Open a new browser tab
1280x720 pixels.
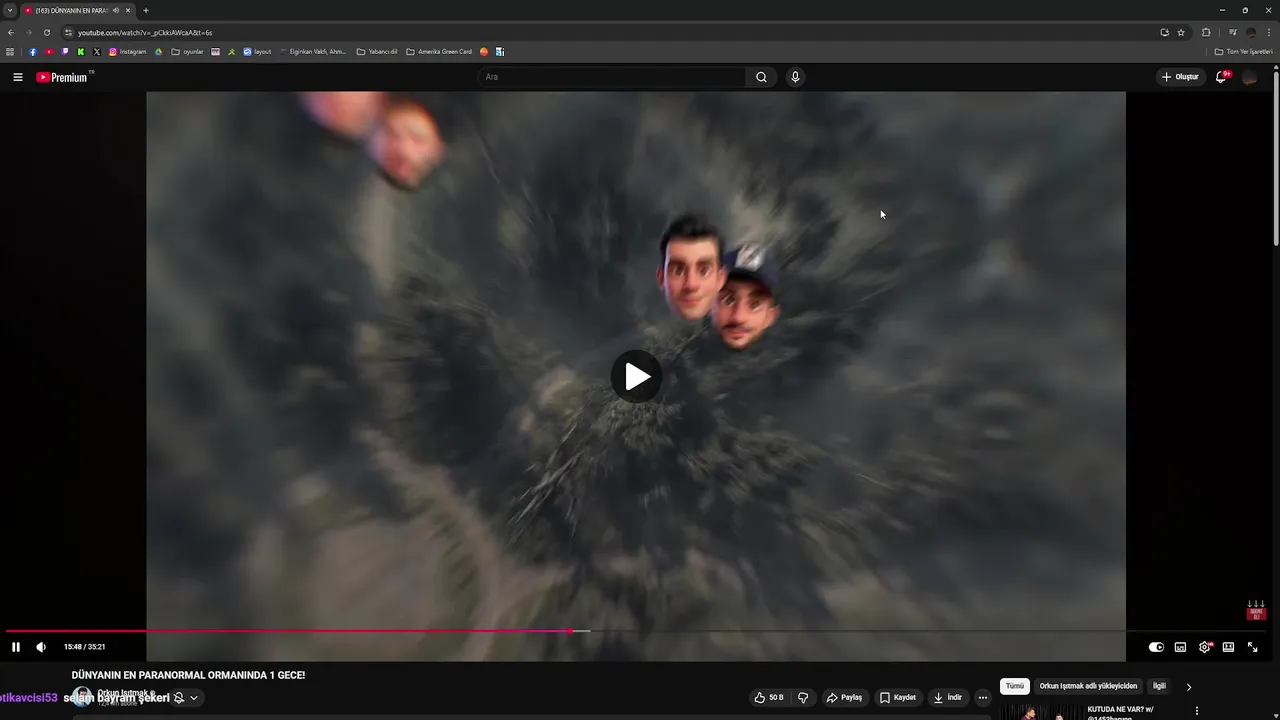(146, 10)
